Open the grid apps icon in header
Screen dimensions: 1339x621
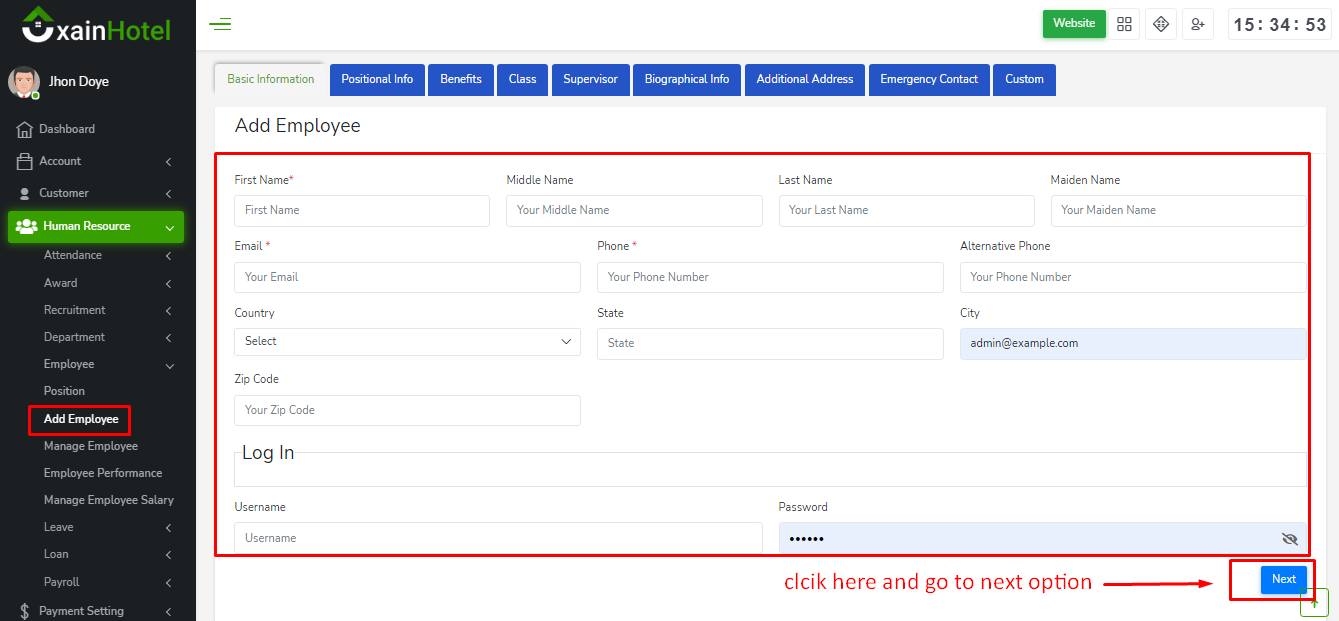1124,24
